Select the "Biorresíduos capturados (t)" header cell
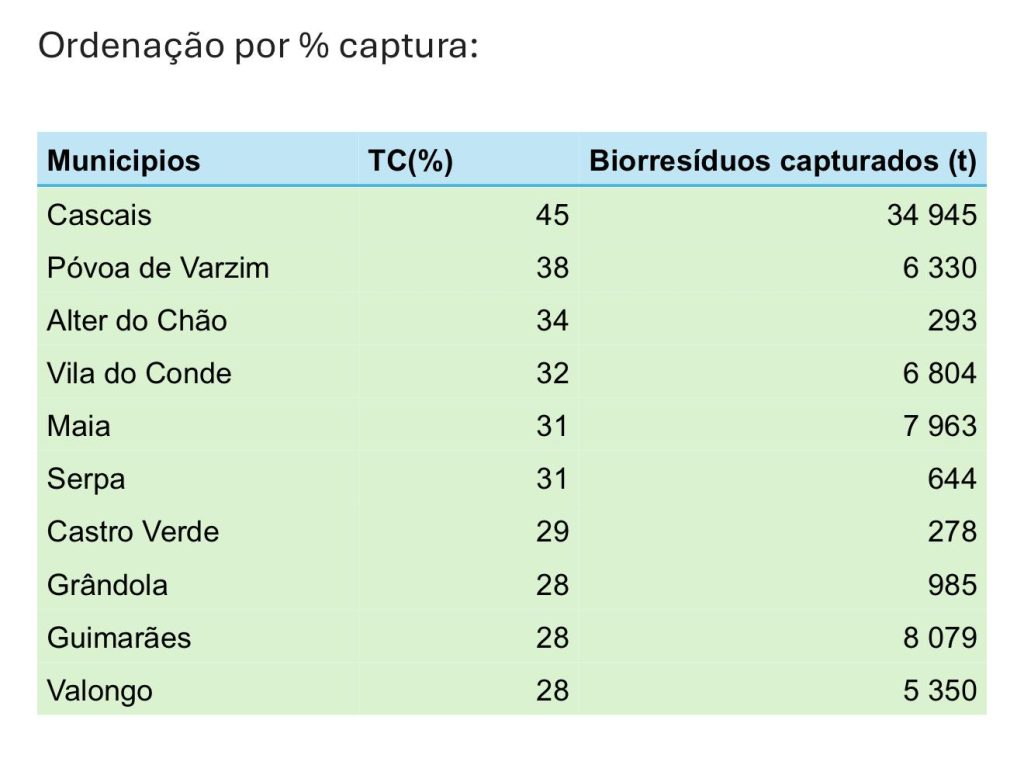The height and width of the screenshot is (782, 1024). tap(782, 161)
